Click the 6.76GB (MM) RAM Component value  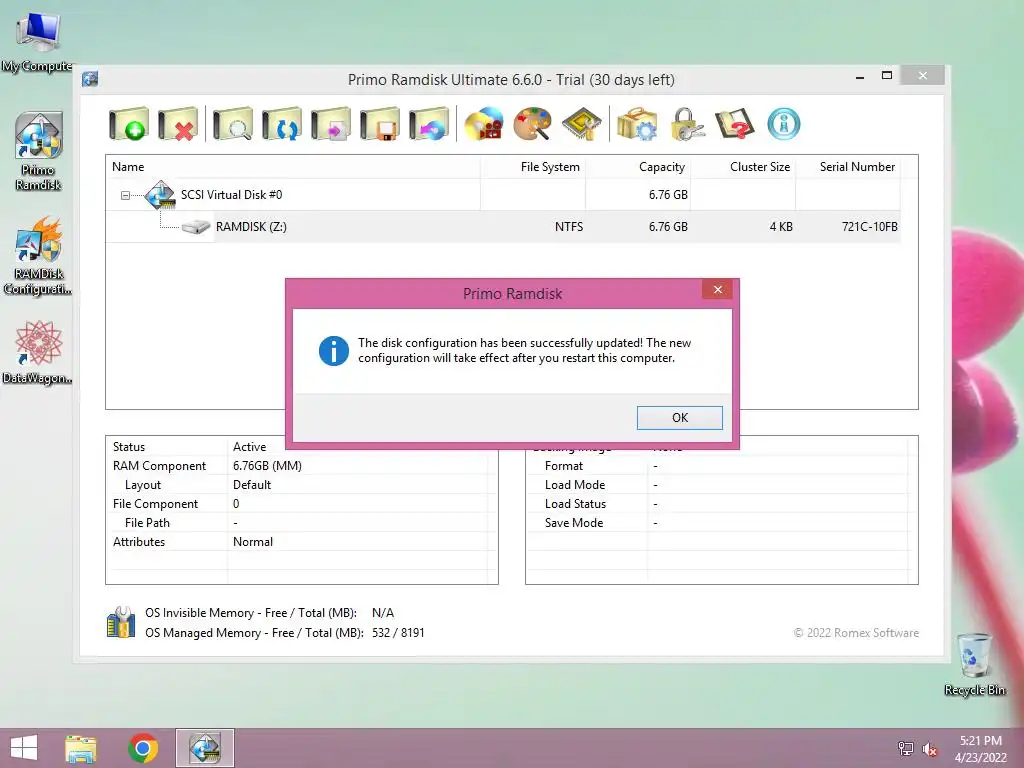tap(267, 466)
